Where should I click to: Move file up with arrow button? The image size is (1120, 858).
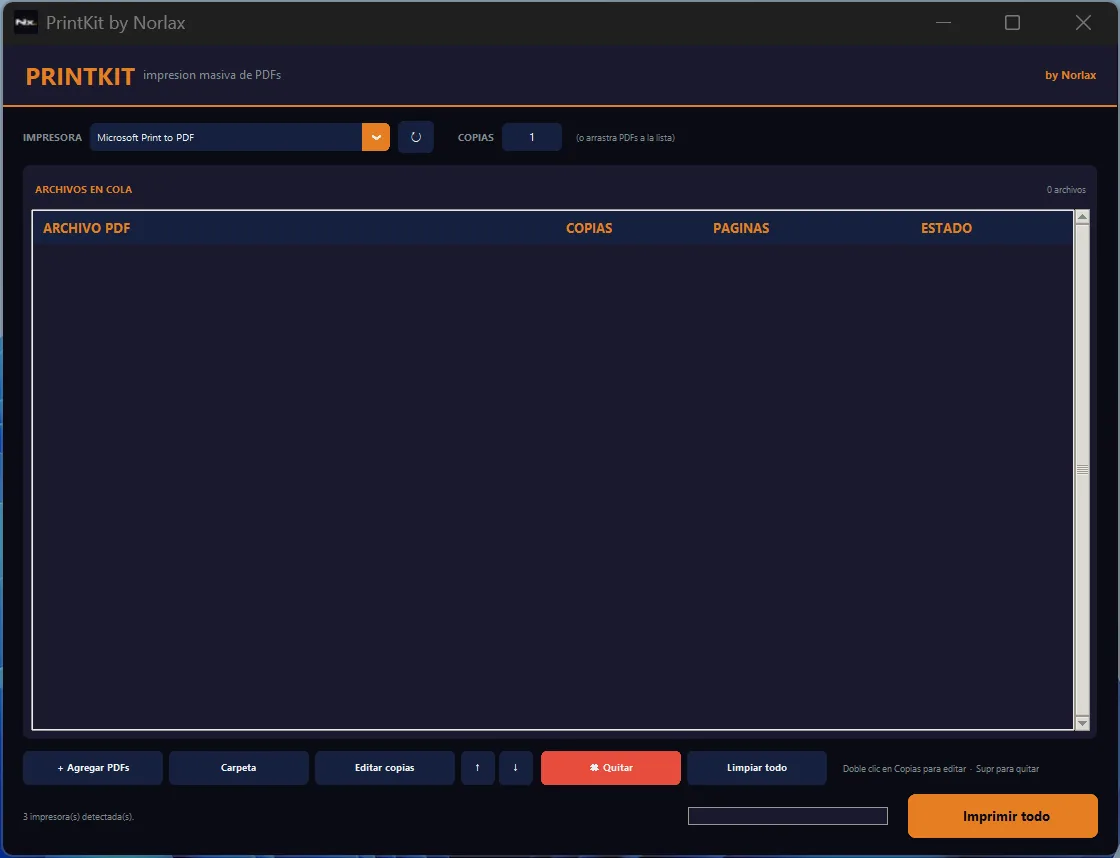[478, 768]
